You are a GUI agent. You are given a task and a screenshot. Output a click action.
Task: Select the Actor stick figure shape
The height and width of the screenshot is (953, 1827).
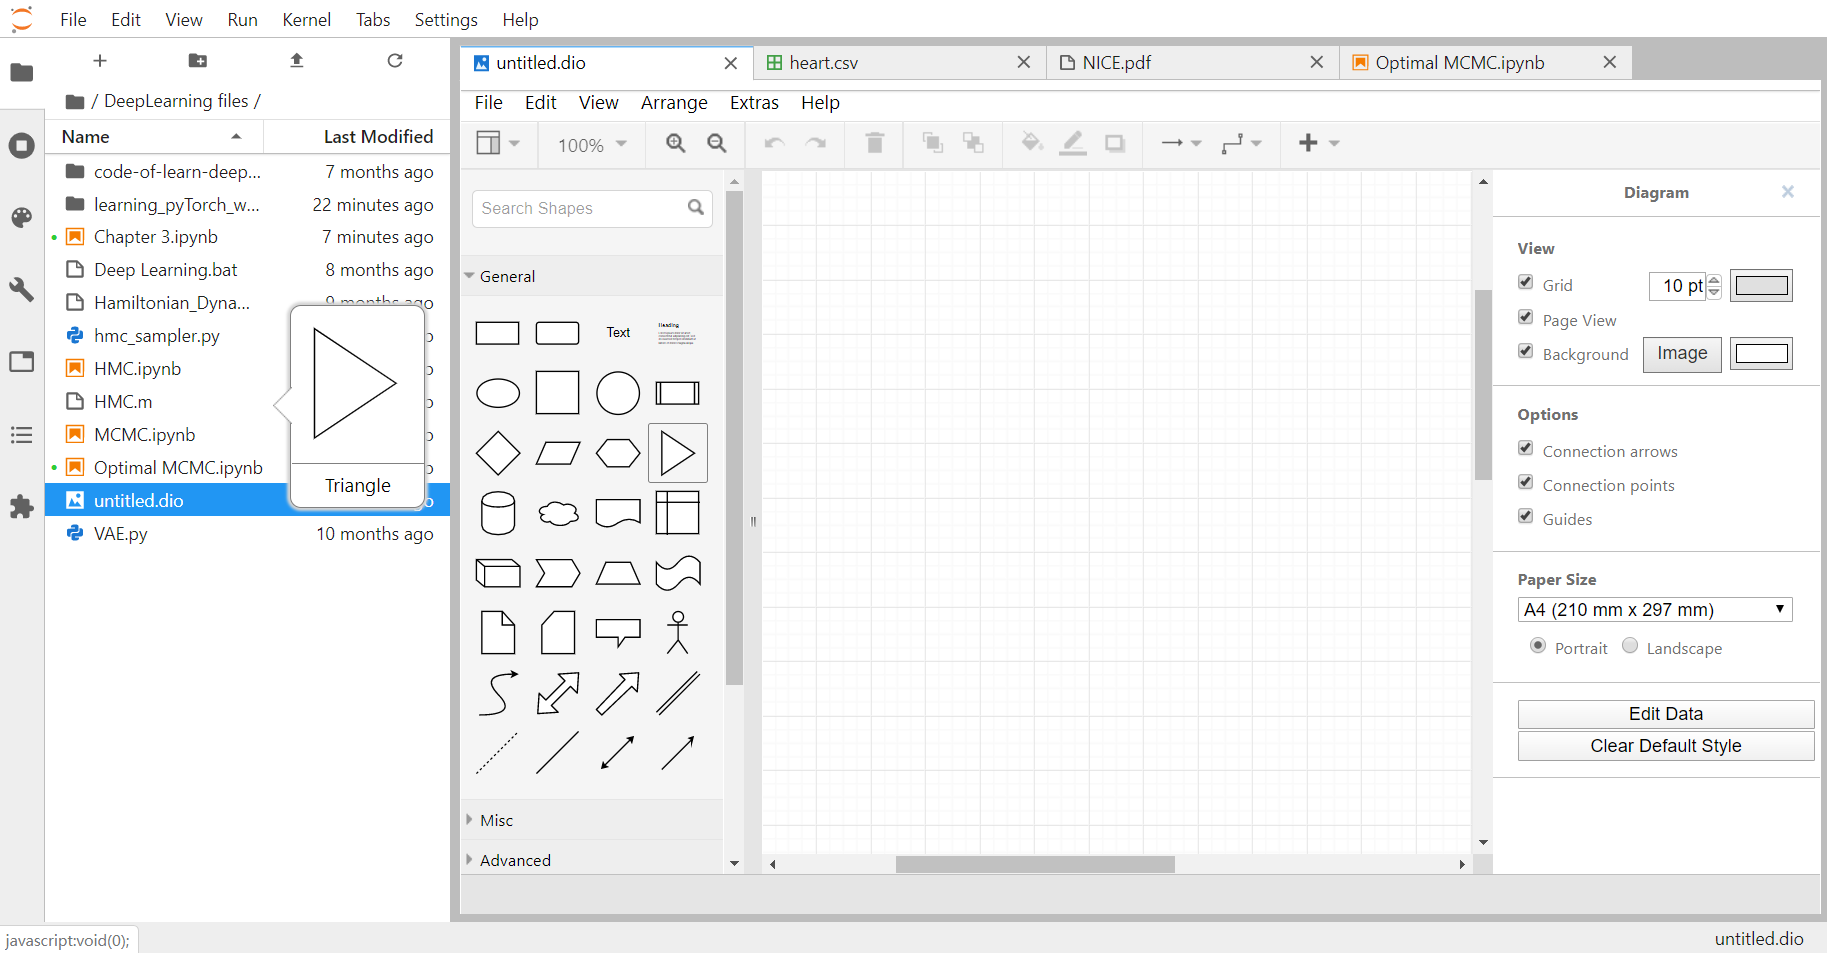[678, 632]
